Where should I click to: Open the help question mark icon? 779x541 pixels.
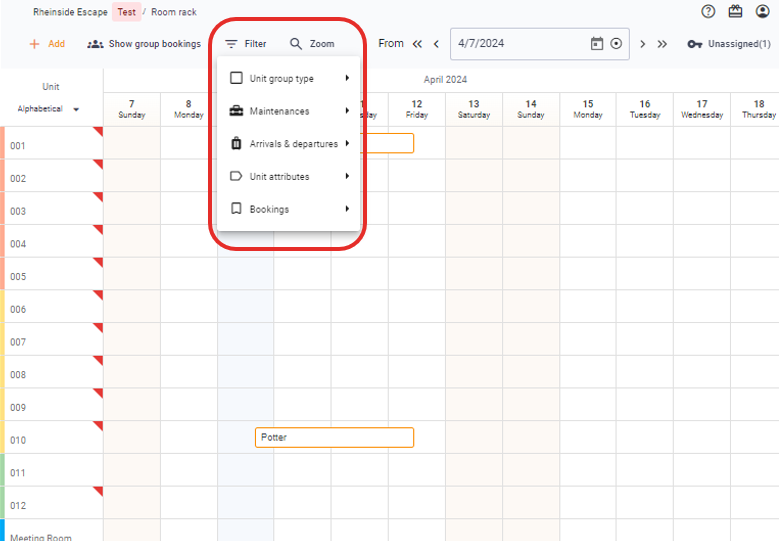(708, 12)
